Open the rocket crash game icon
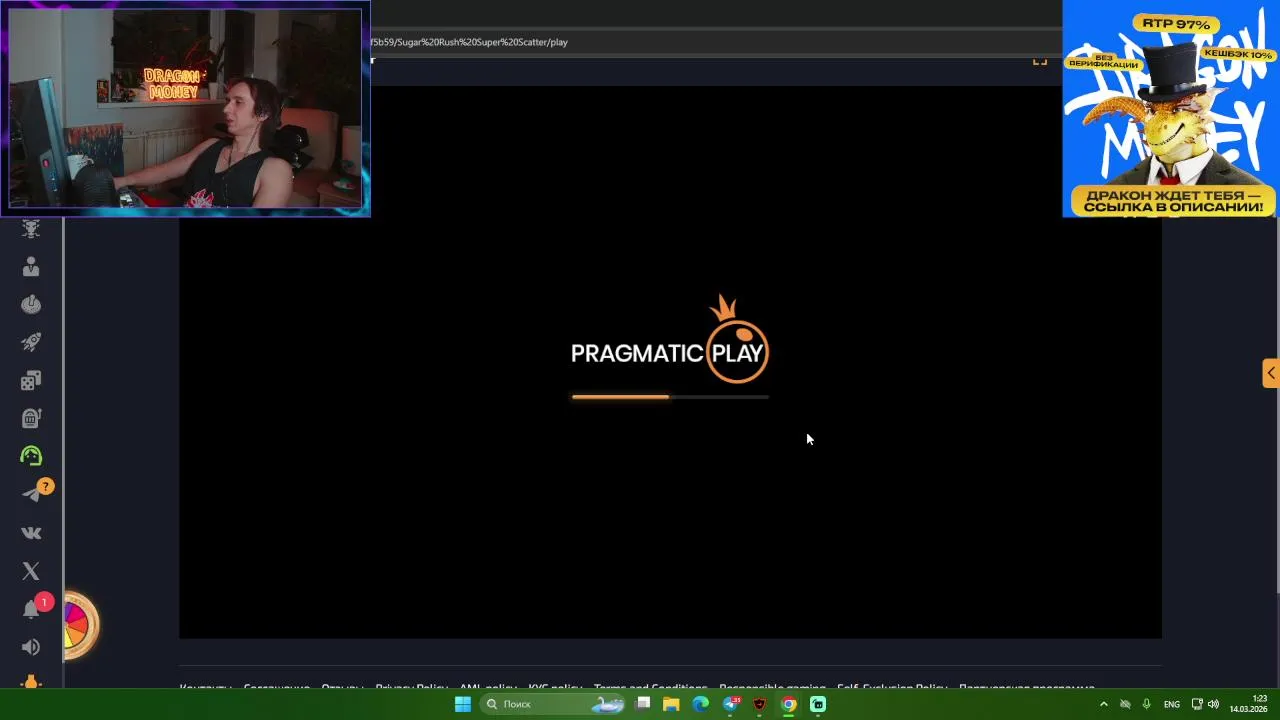The height and width of the screenshot is (720, 1280). tap(31, 342)
